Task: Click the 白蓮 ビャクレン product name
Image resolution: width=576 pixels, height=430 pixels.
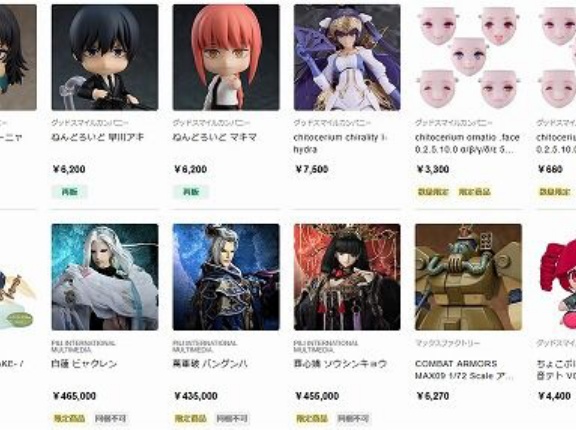Action: coord(84,364)
